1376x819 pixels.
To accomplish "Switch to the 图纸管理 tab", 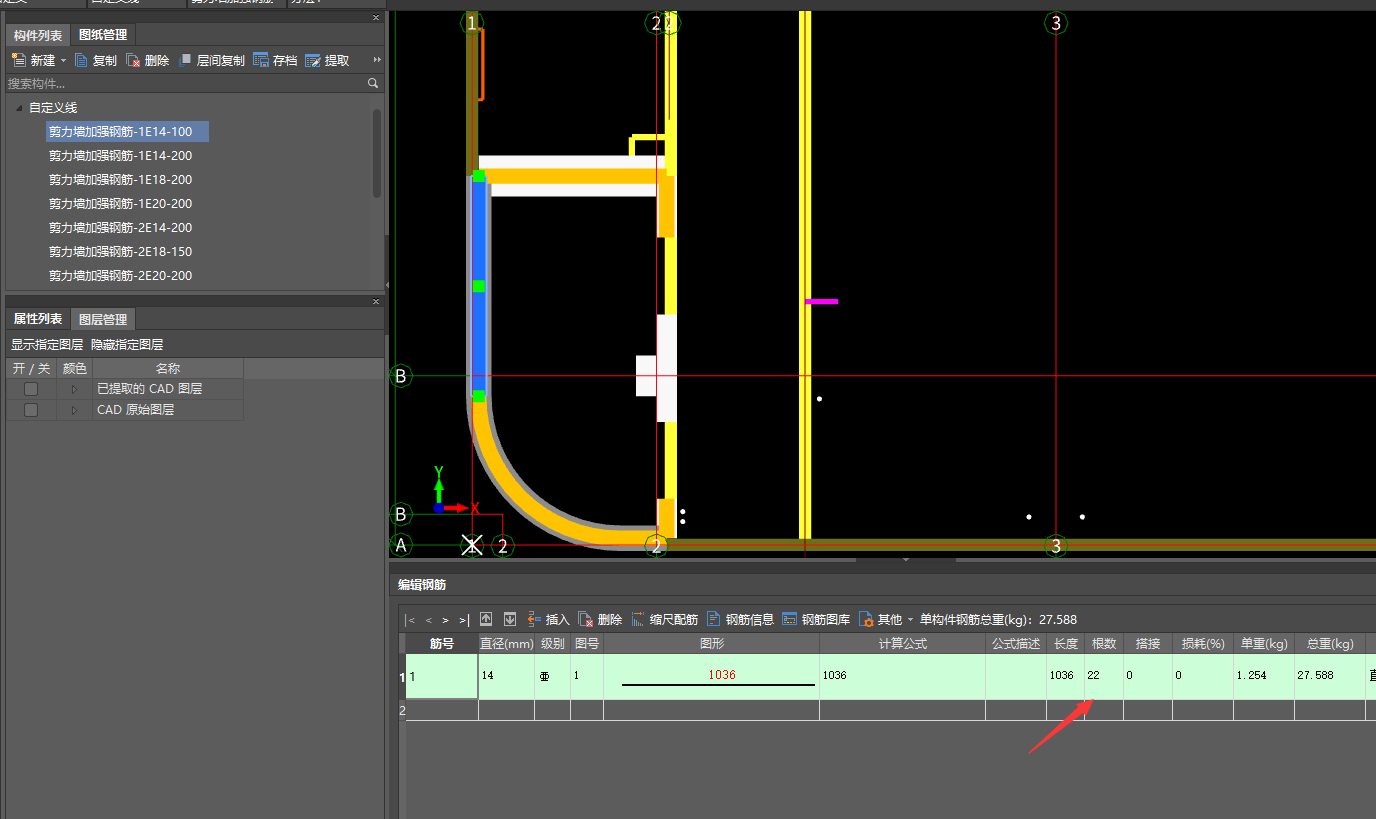I will [x=103, y=36].
